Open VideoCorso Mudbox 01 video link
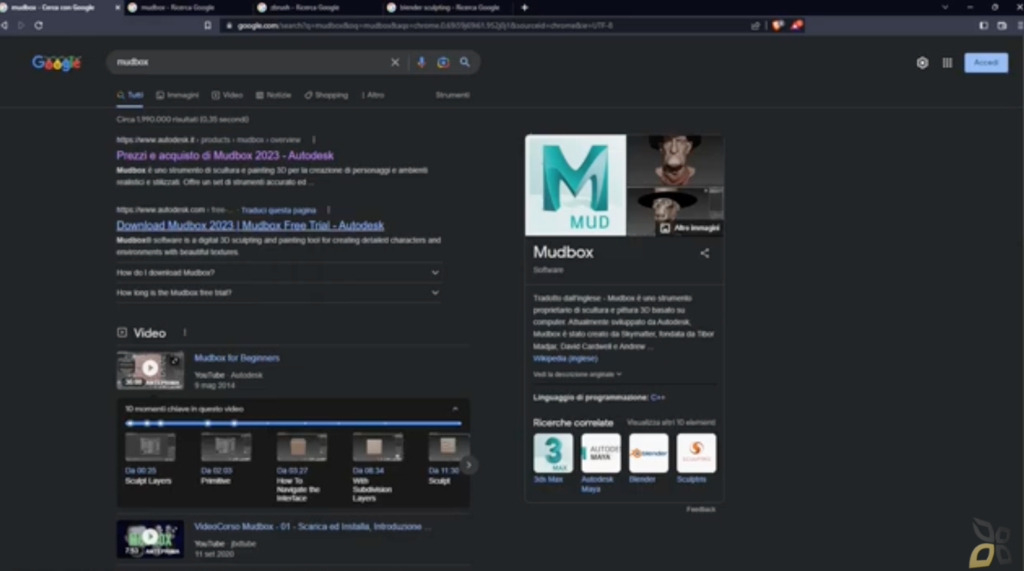1024x571 pixels. tap(313, 527)
